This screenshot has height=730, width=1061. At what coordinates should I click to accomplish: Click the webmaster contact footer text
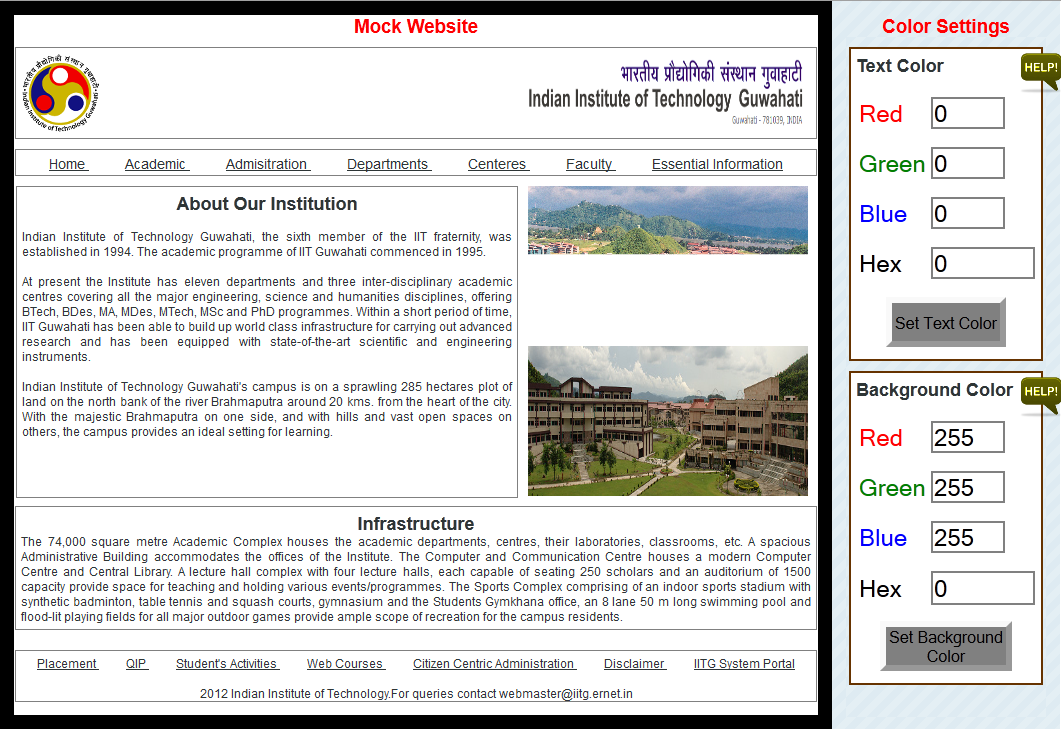tap(416, 693)
